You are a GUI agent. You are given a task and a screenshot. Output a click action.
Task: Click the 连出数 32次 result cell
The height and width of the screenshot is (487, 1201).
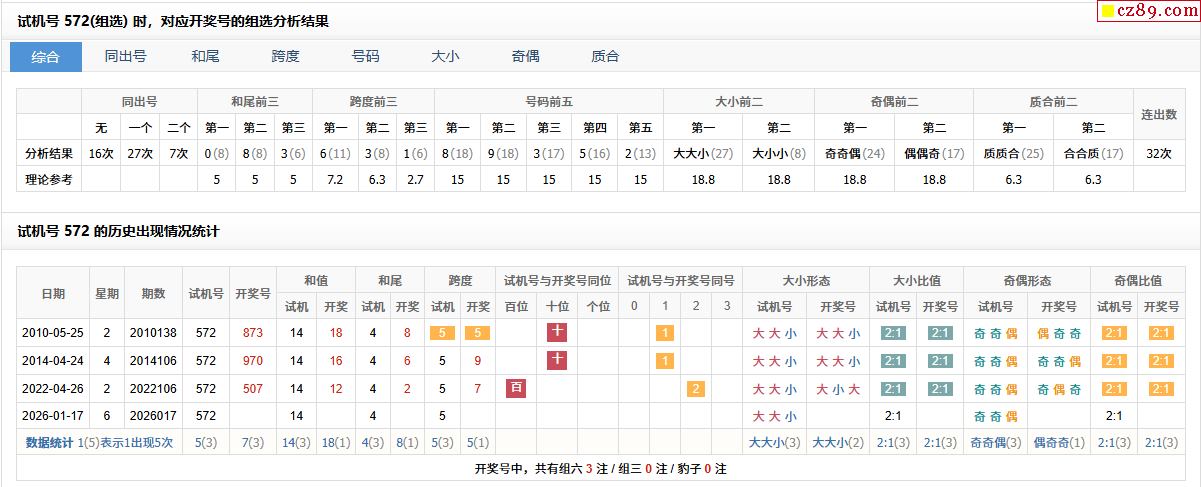pyautogui.click(x=1159, y=154)
